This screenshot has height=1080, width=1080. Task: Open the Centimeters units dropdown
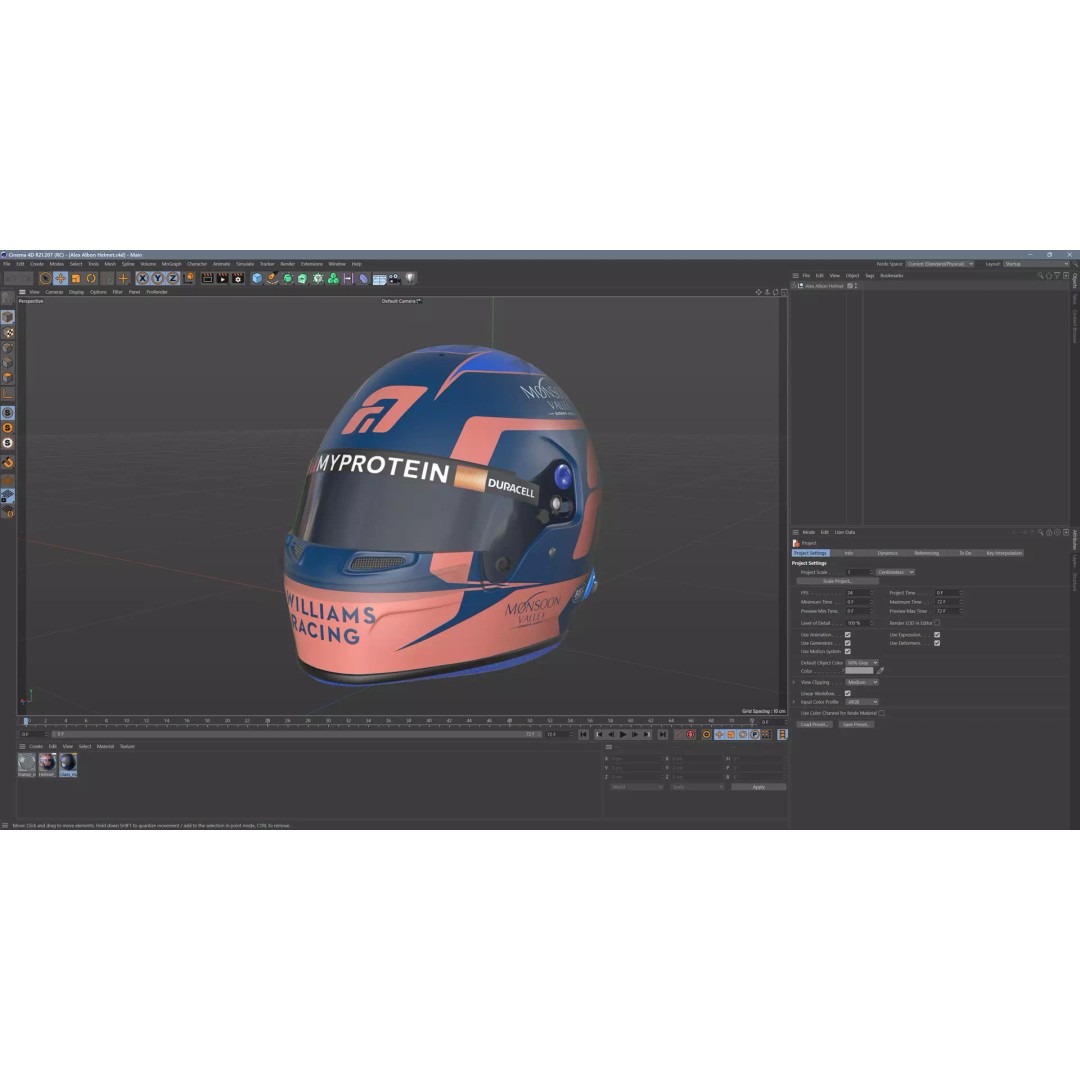(x=896, y=572)
